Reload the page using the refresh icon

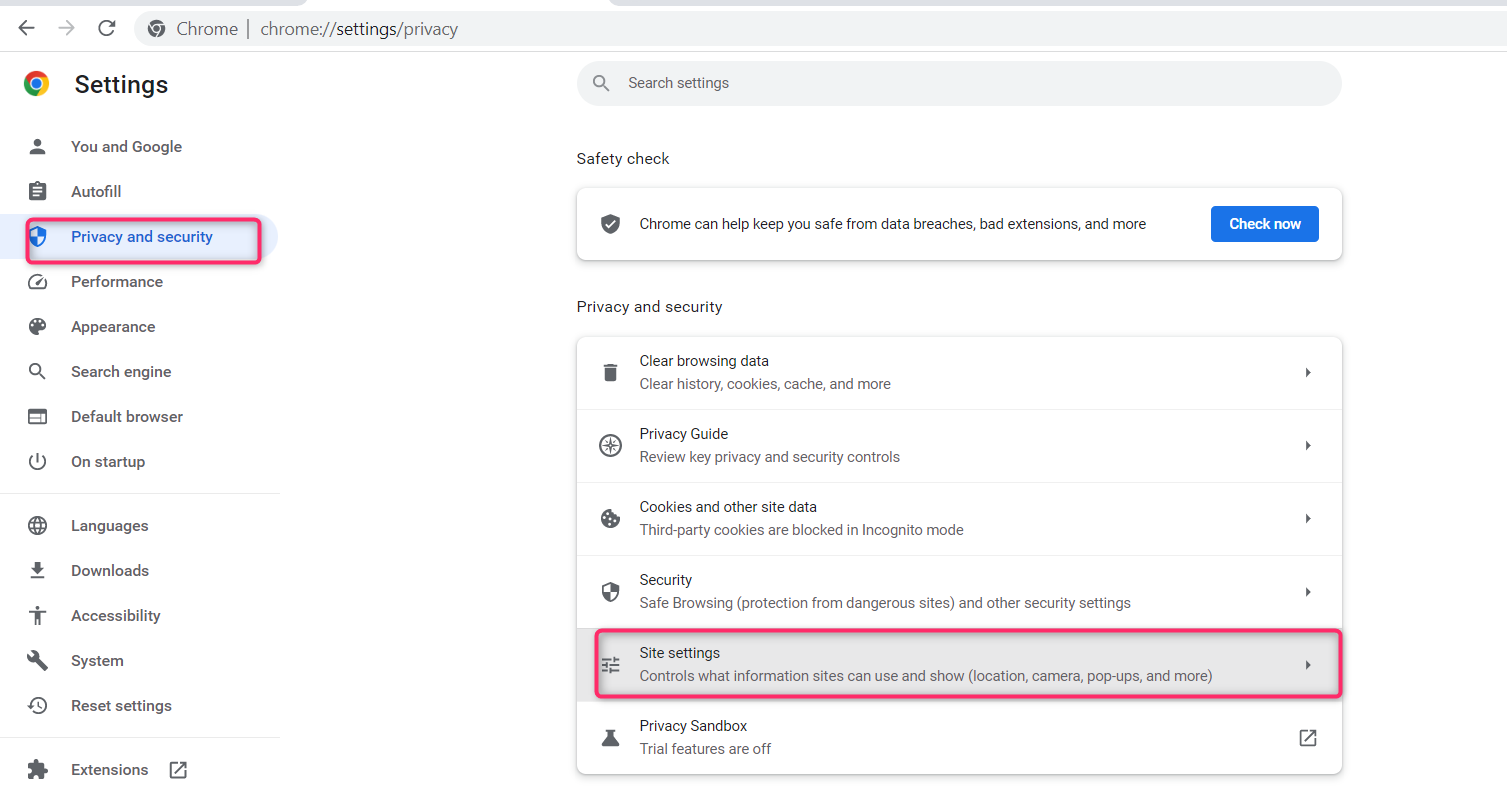[x=107, y=29]
